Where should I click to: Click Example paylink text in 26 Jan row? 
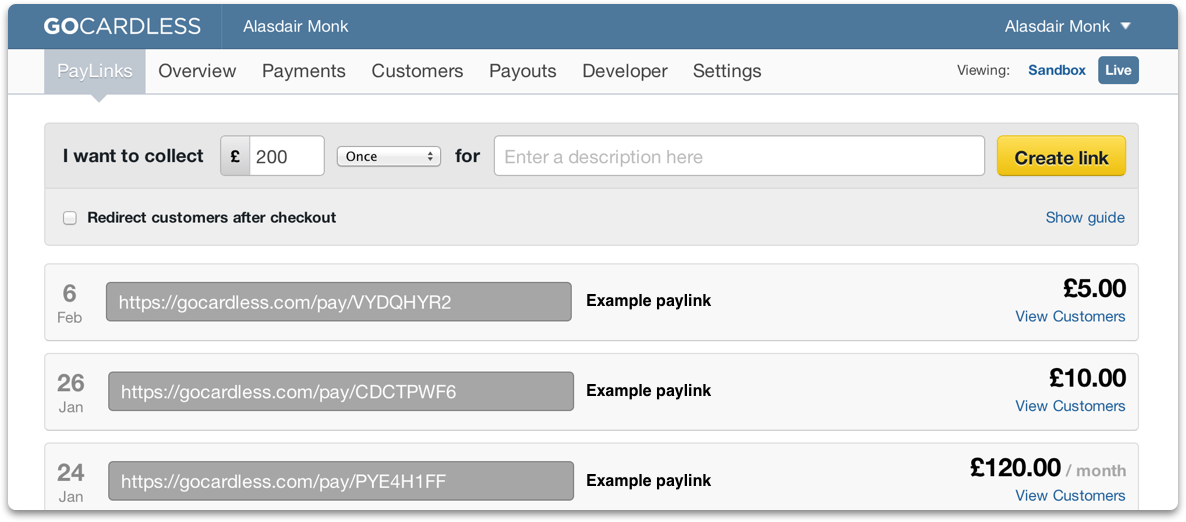pos(649,390)
